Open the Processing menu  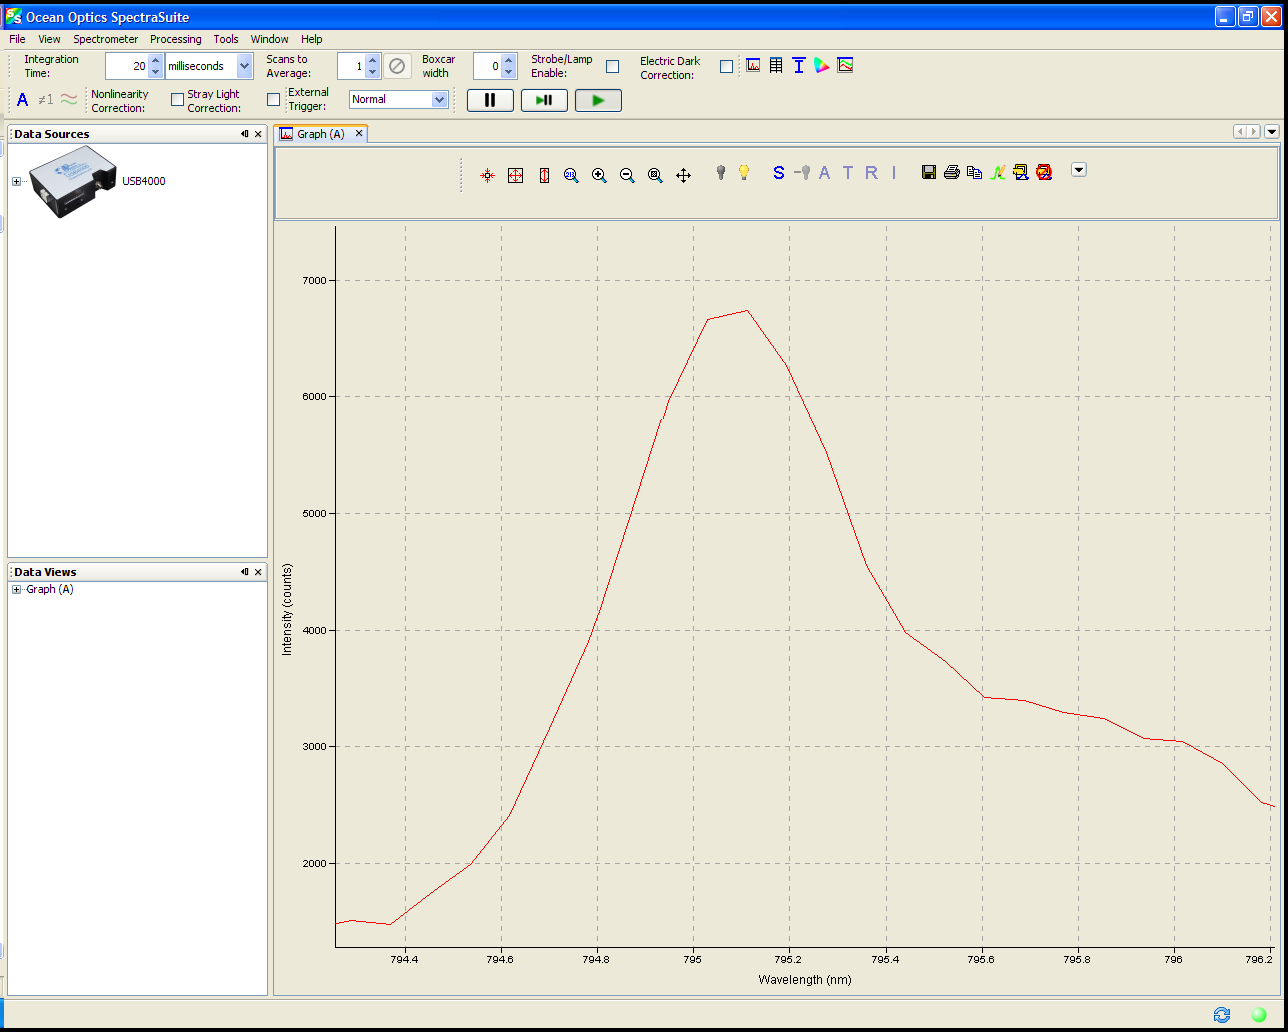[175, 39]
